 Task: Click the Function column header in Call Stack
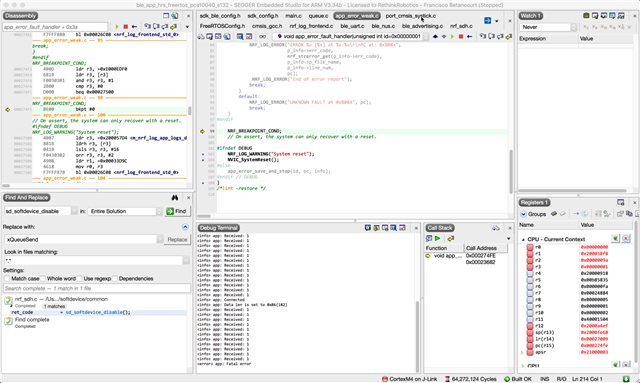coord(444,248)
